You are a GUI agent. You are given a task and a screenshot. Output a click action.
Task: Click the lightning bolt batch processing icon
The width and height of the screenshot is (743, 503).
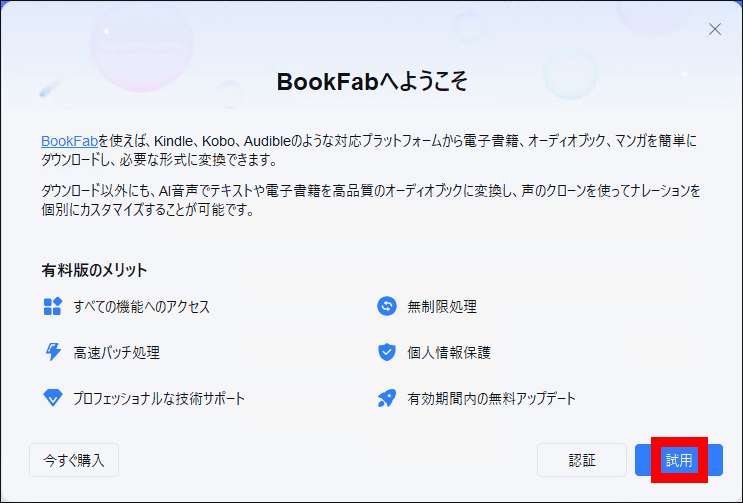53,352
